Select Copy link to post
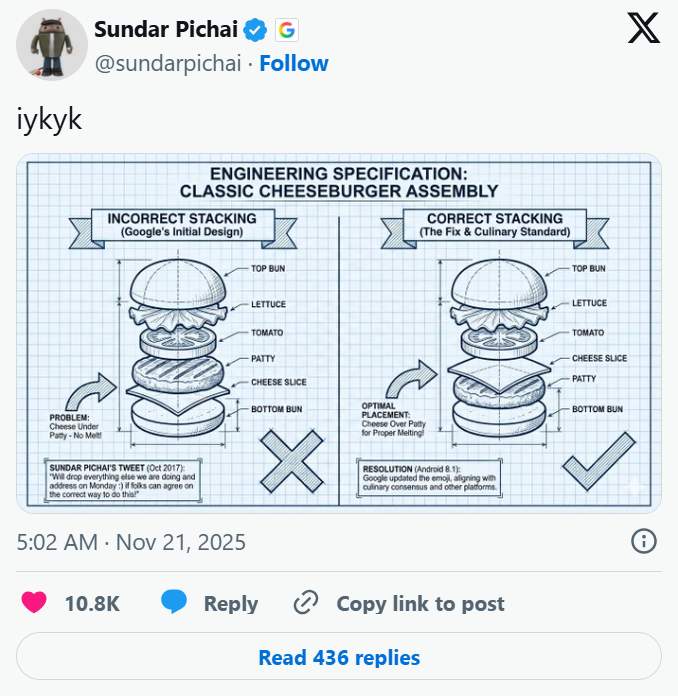The width and height of the screenshot is (678, 696). coord(420,603)
